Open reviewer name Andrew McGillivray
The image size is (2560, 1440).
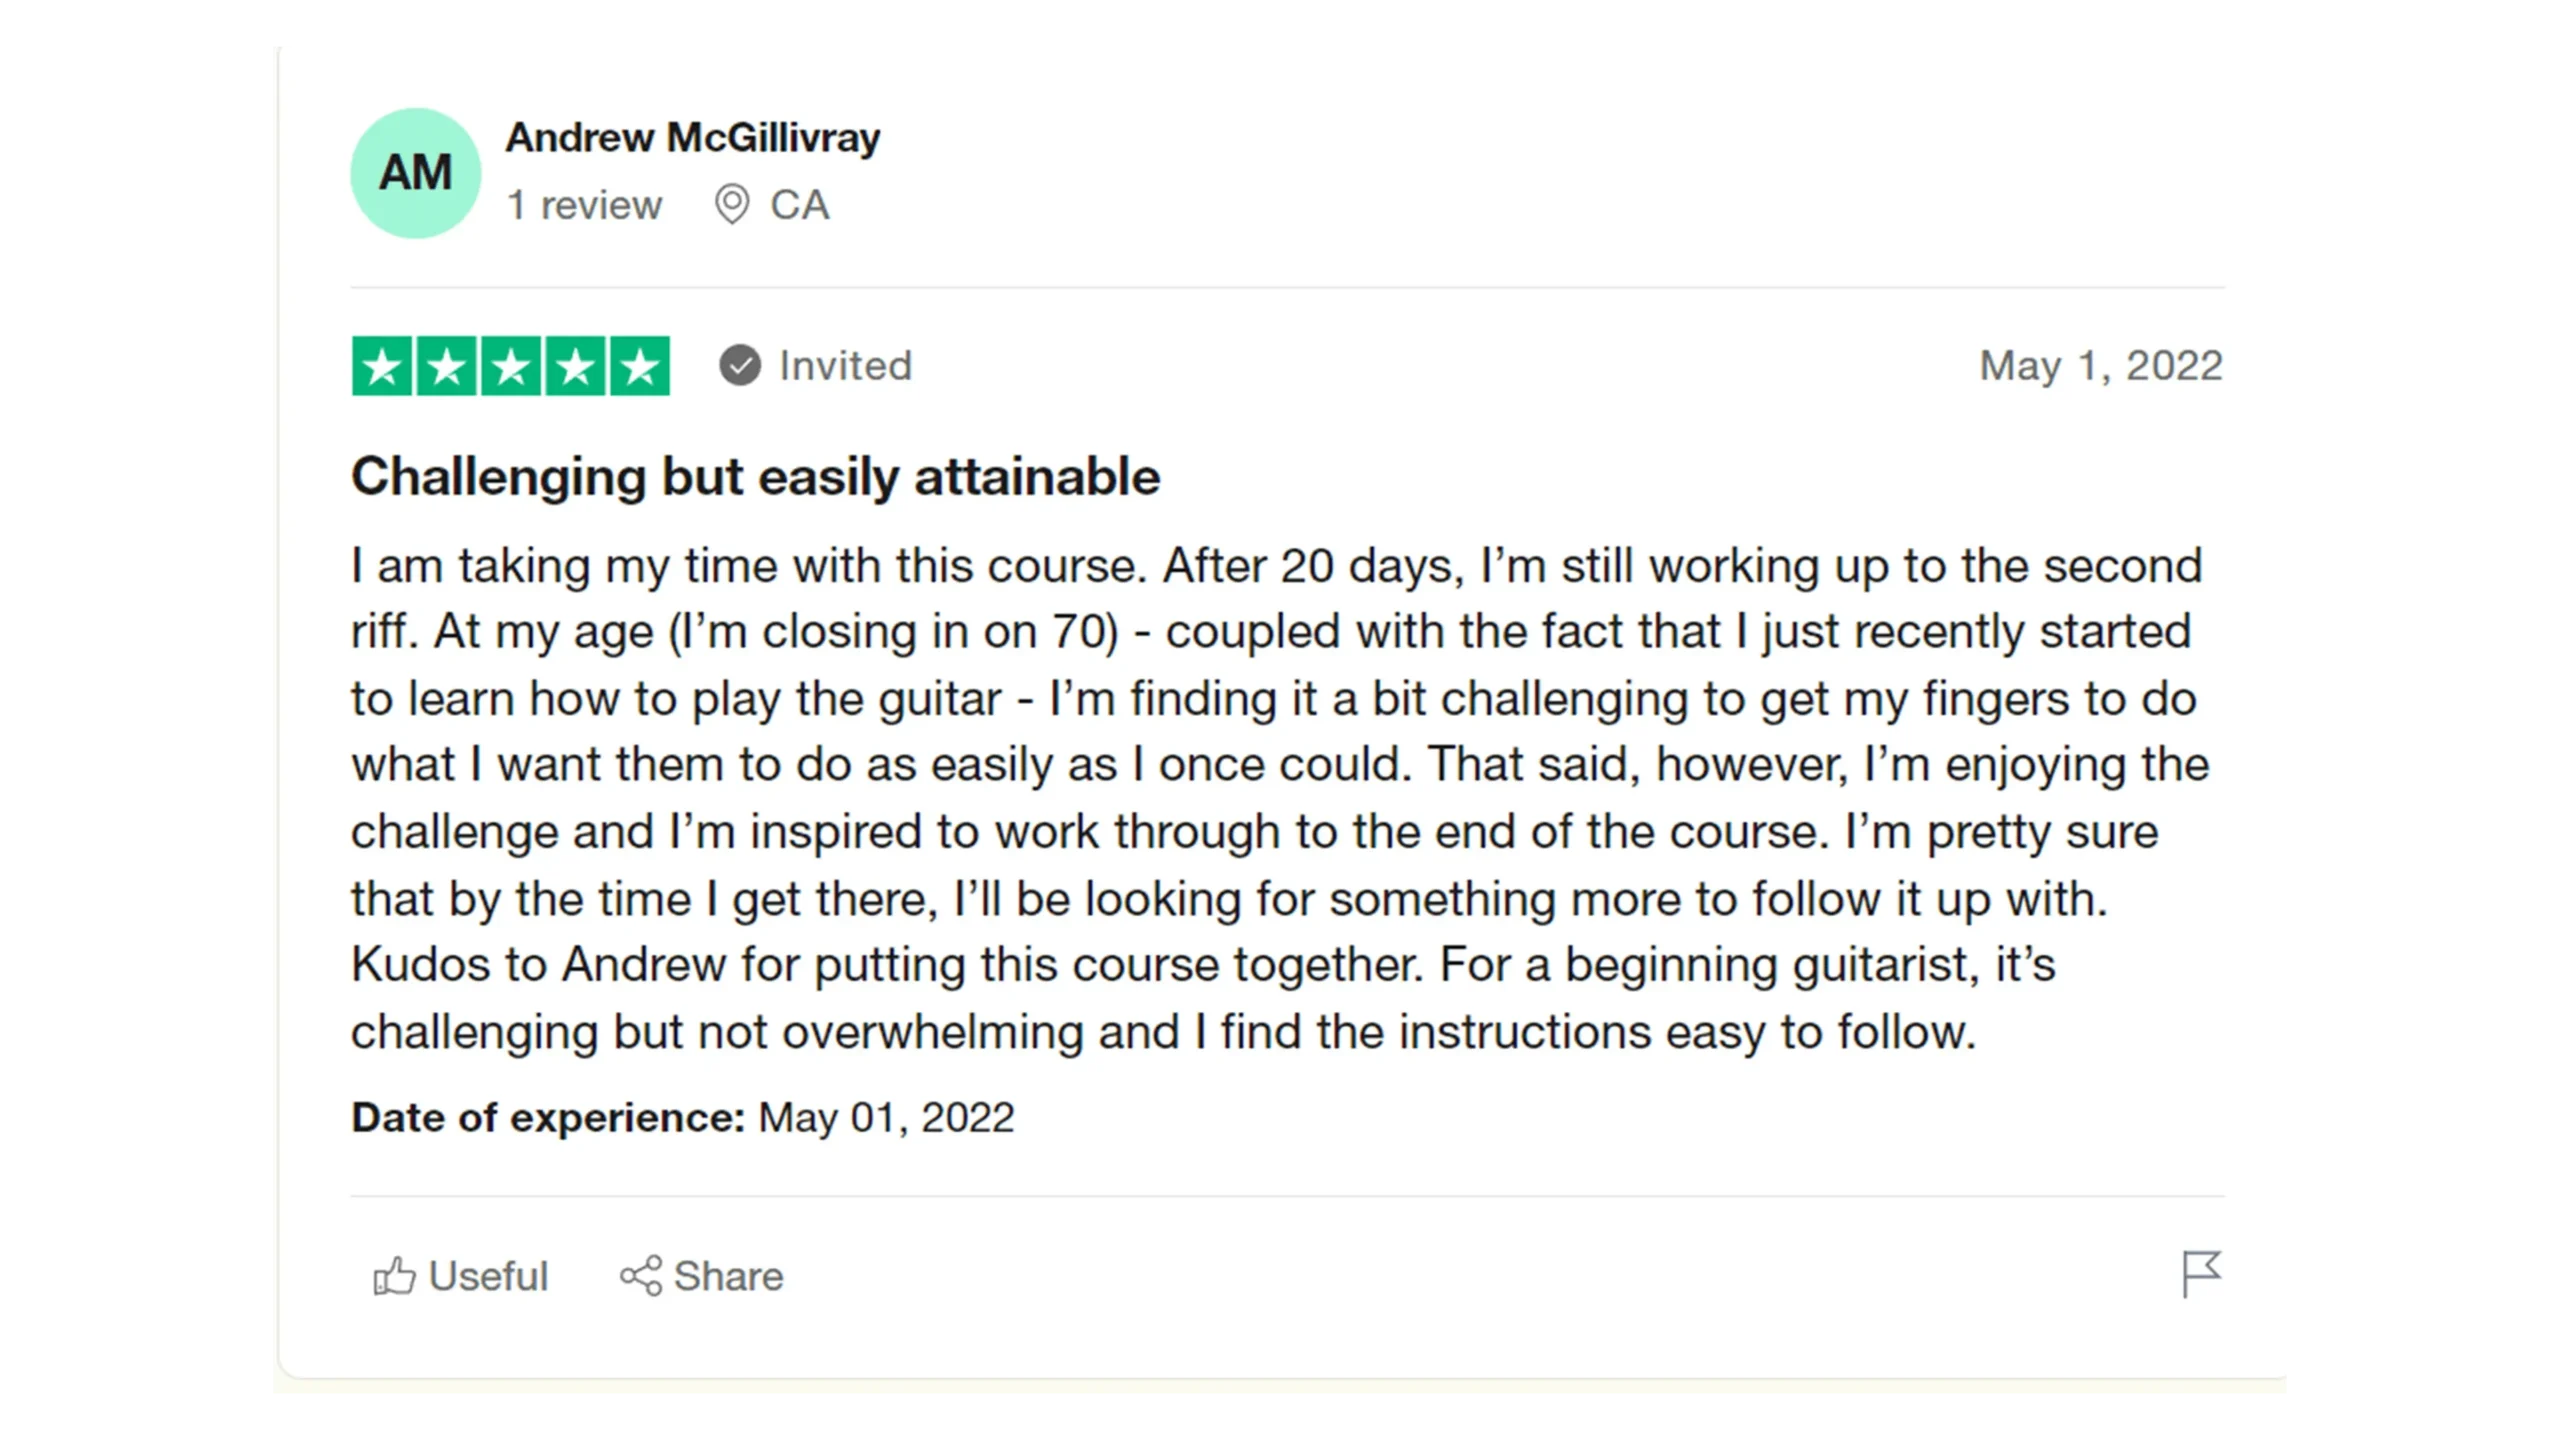tap(693, 137)
